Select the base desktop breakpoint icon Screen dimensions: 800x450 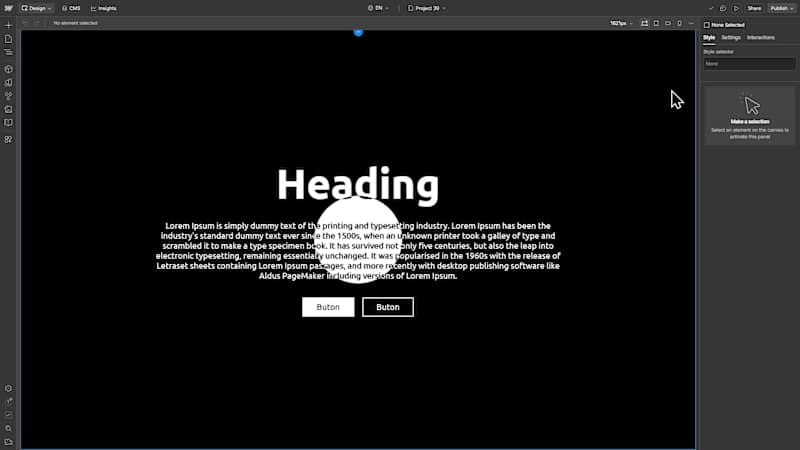pos(644,23)
